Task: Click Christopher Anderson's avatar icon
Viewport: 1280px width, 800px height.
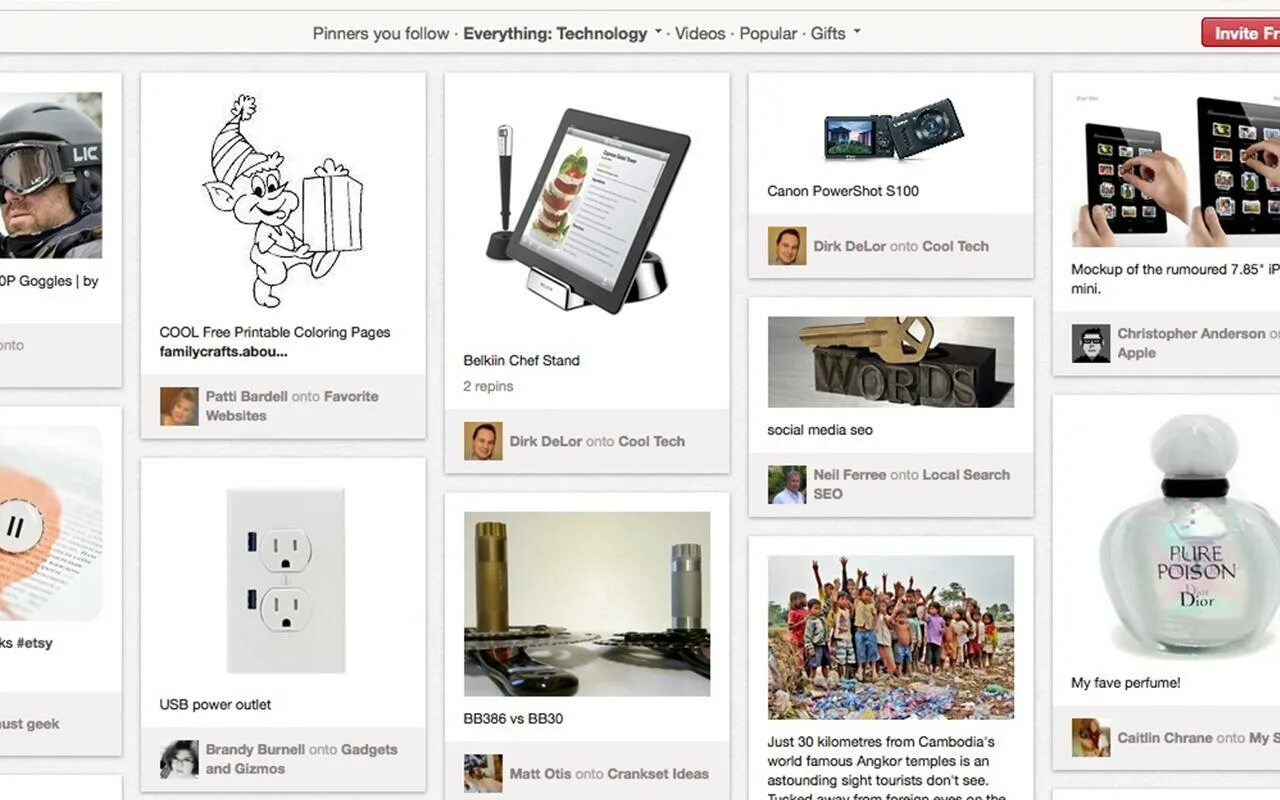Action: (1091, 343)
